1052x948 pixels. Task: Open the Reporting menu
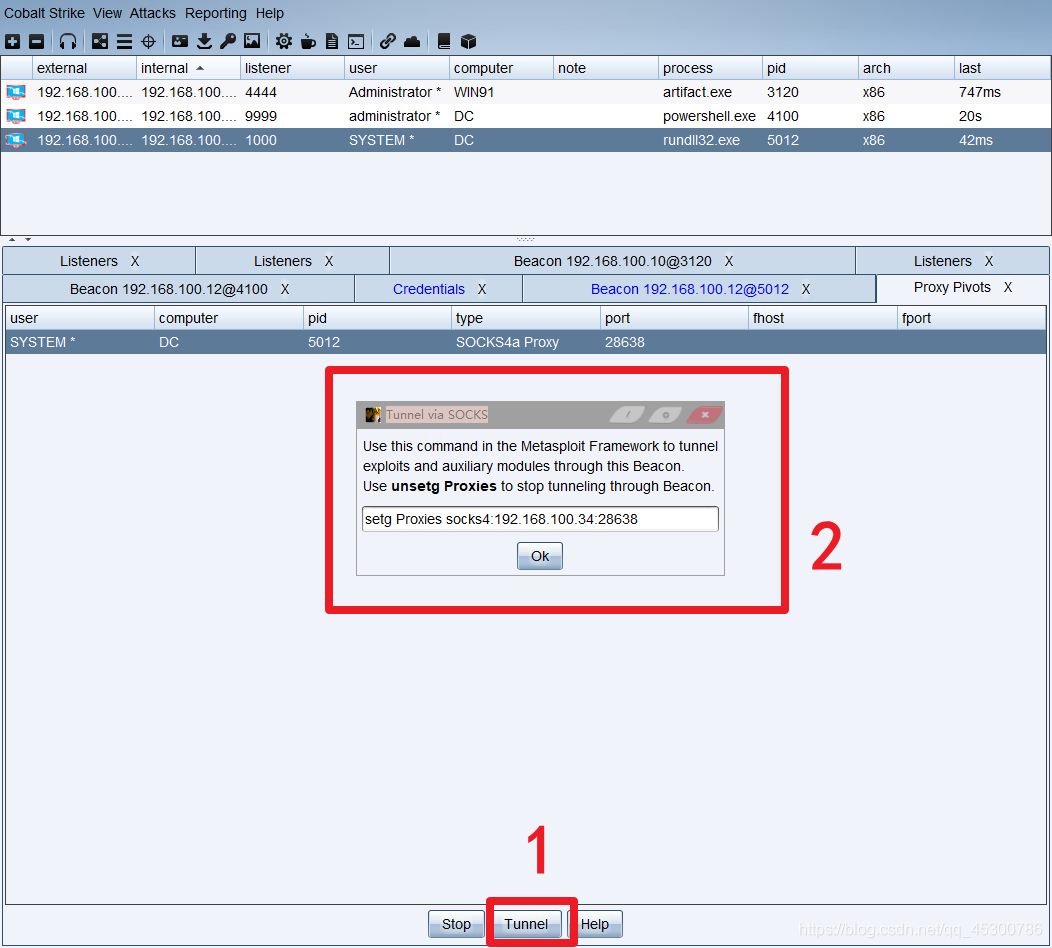[215, 13]
